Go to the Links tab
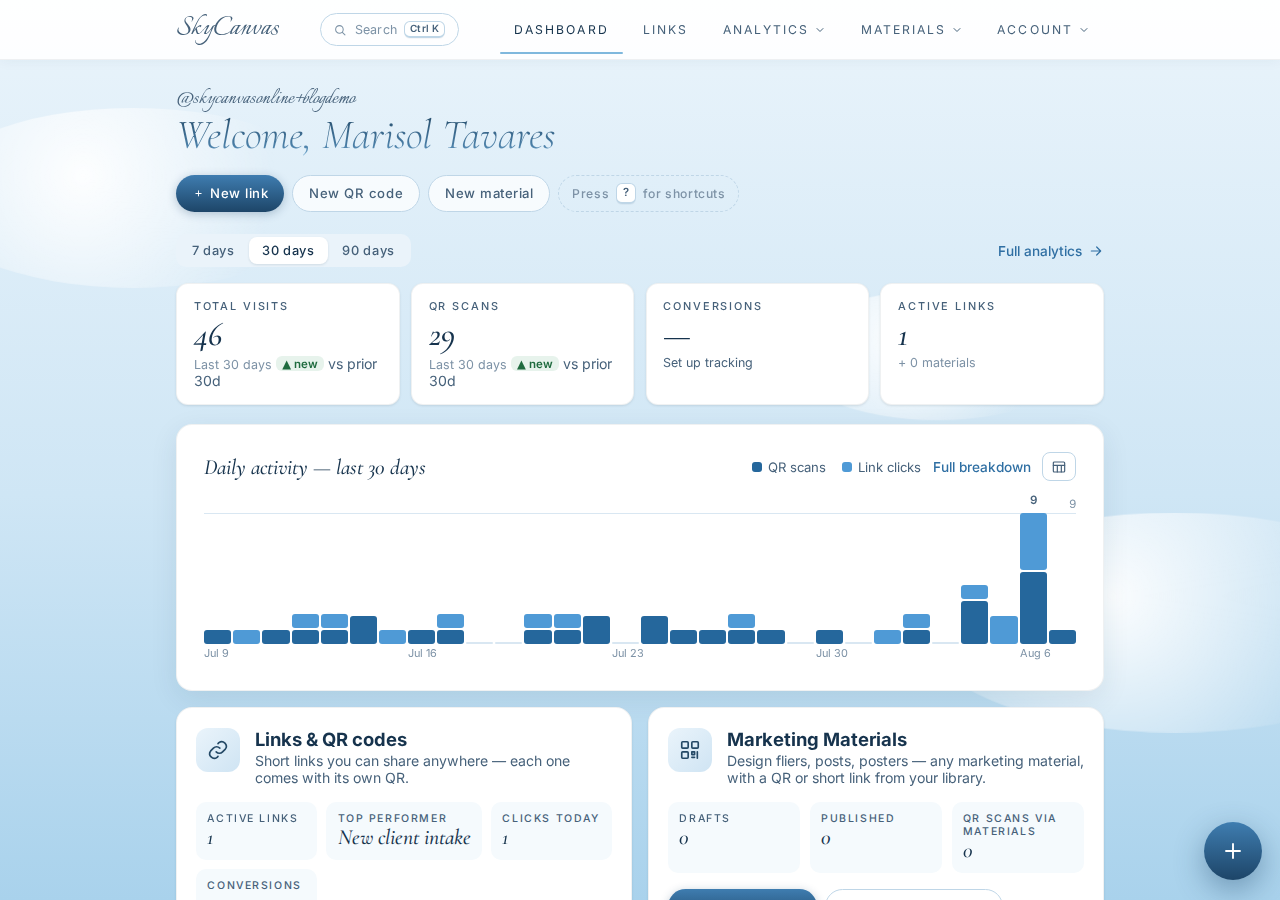 665,30
